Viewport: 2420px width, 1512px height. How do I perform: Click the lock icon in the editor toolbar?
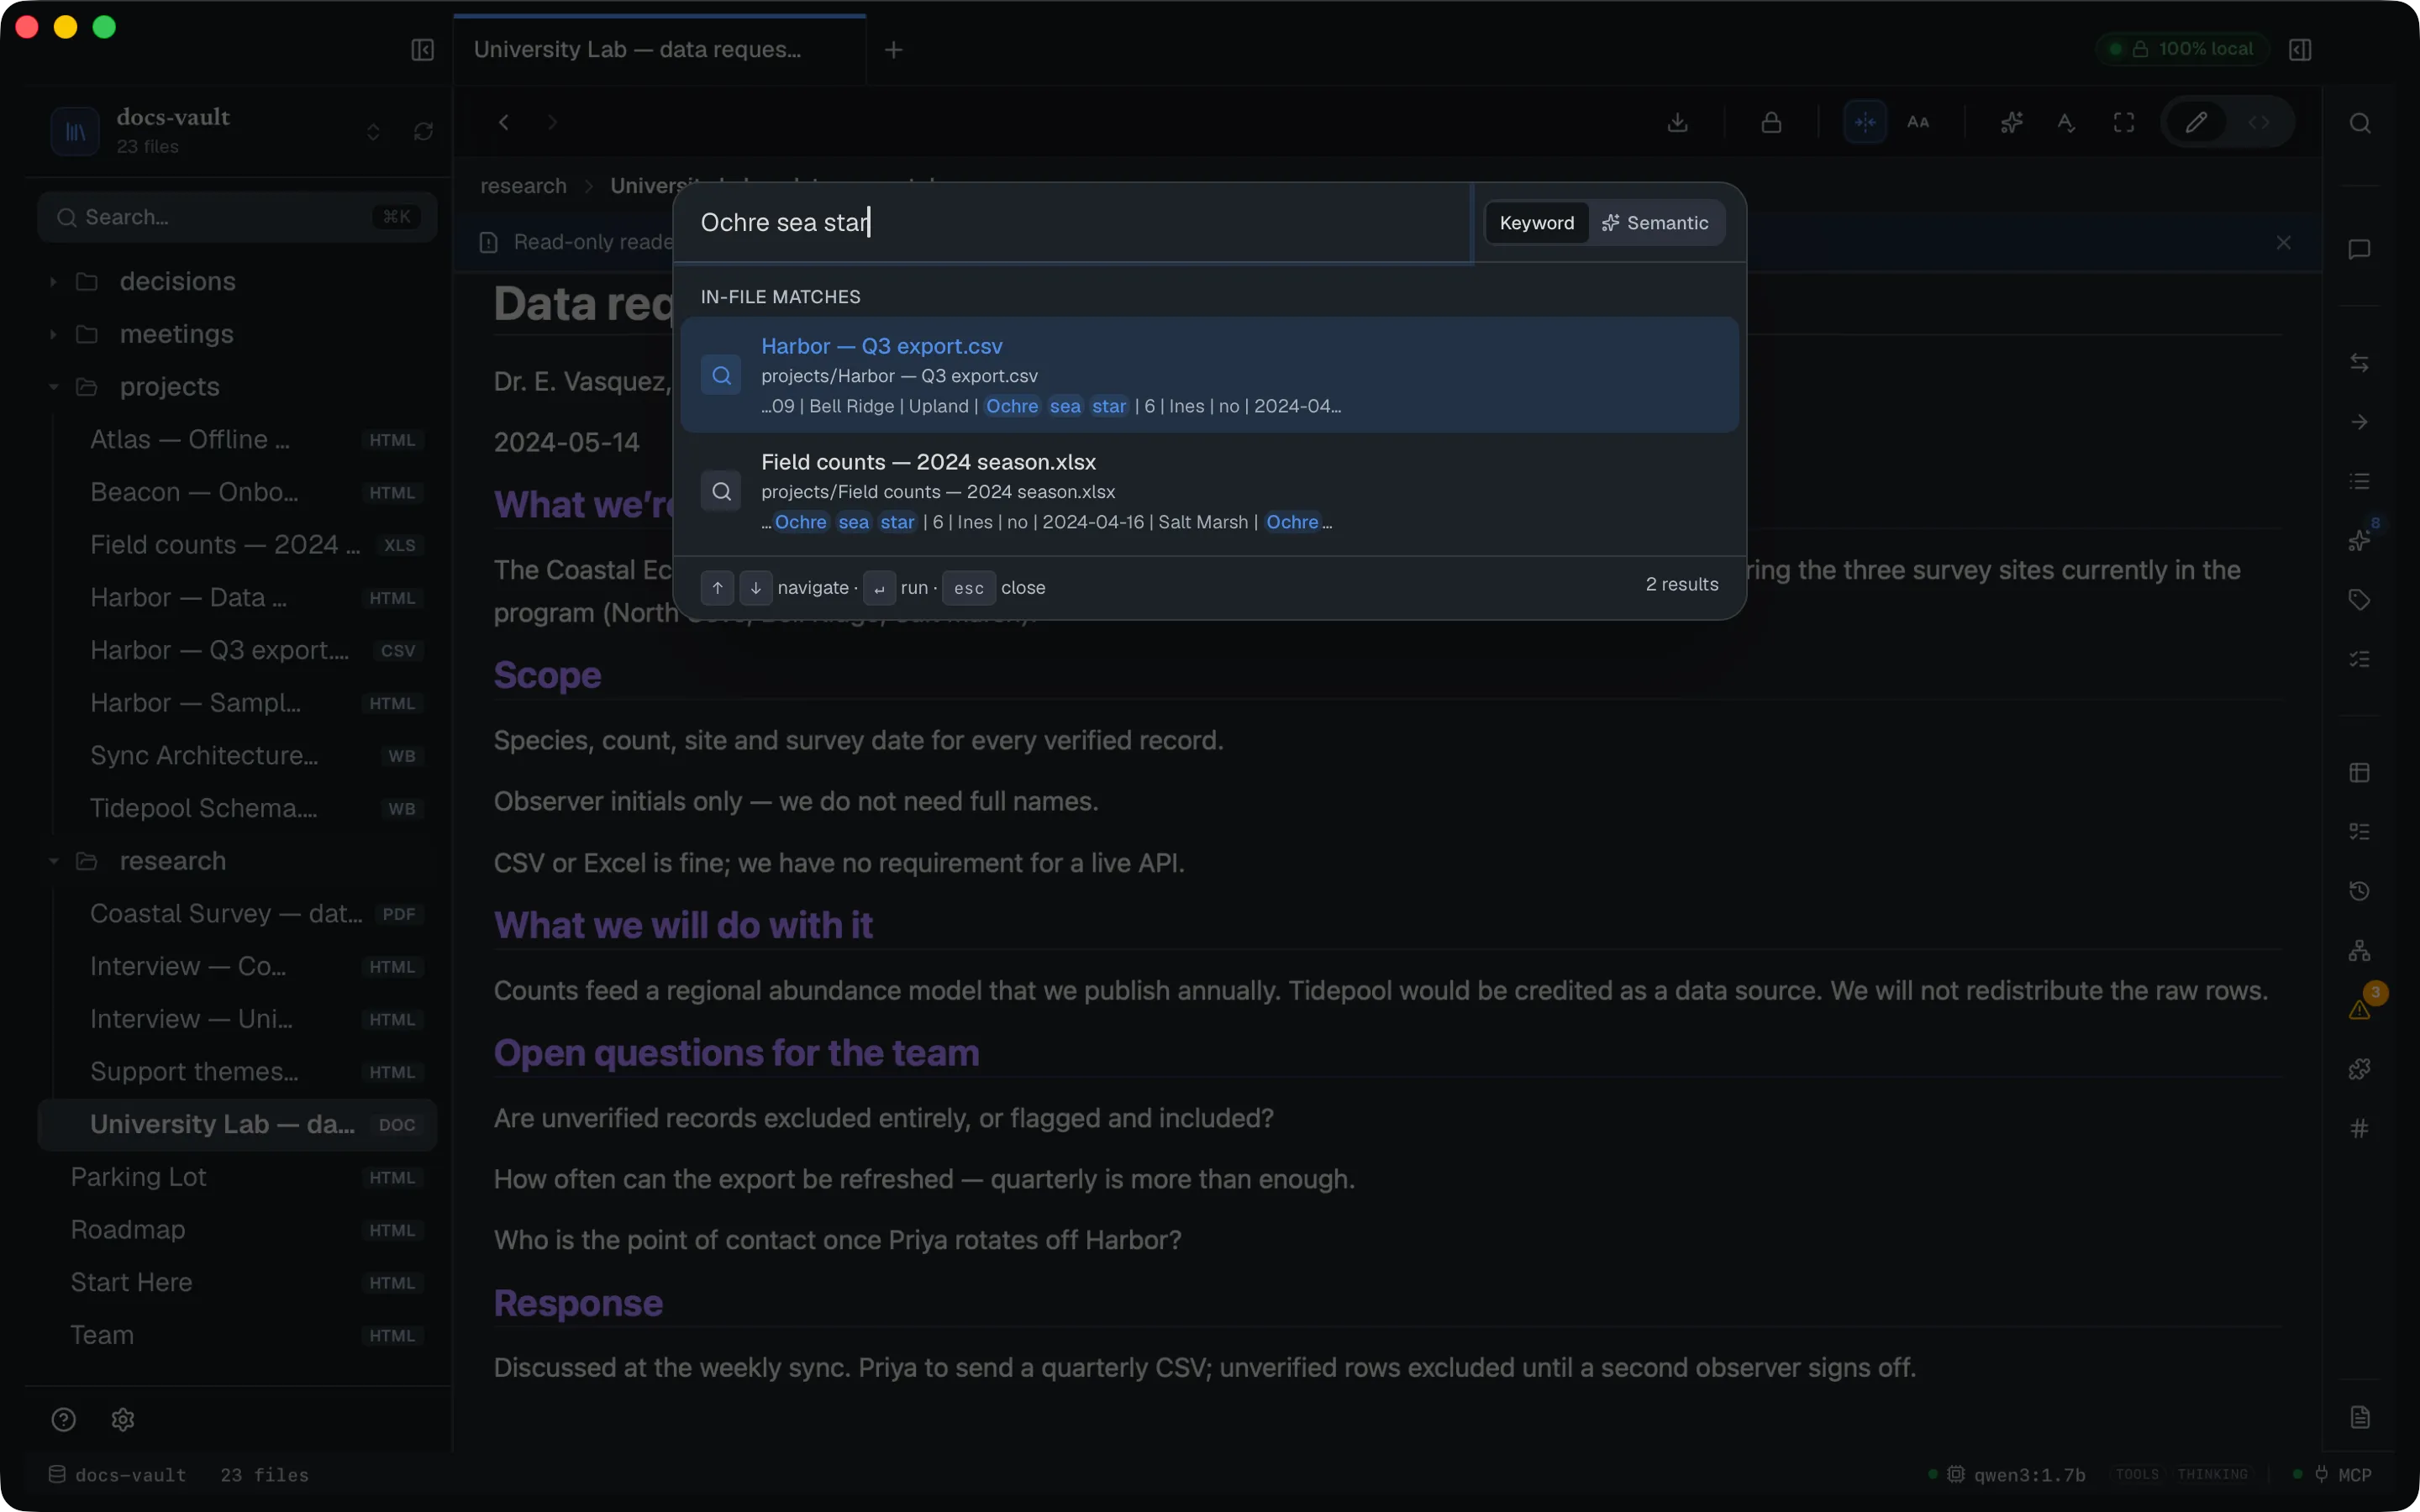[x=1771, y=122]
